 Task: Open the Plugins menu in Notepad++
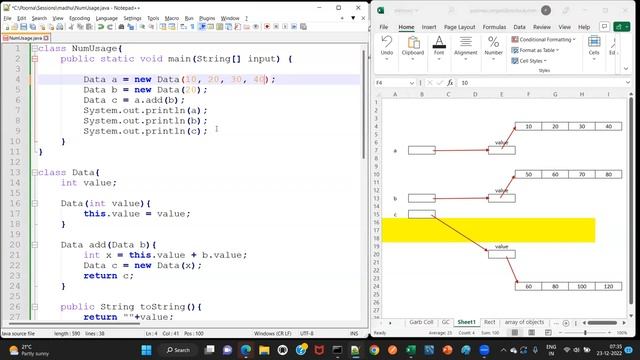click(207, 18)
